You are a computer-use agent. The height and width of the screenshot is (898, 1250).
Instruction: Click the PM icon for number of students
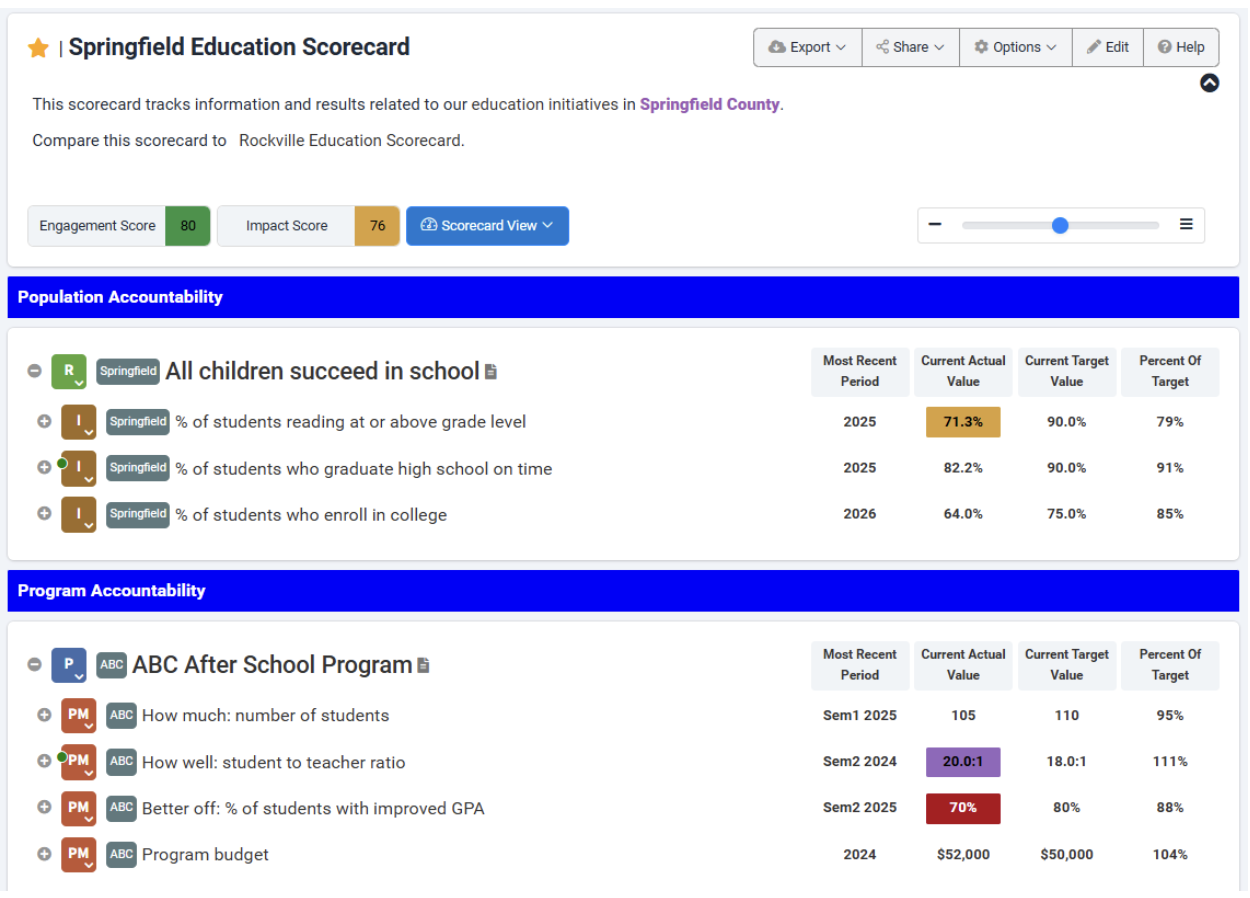pyautogui.click(x=78, y=715)
